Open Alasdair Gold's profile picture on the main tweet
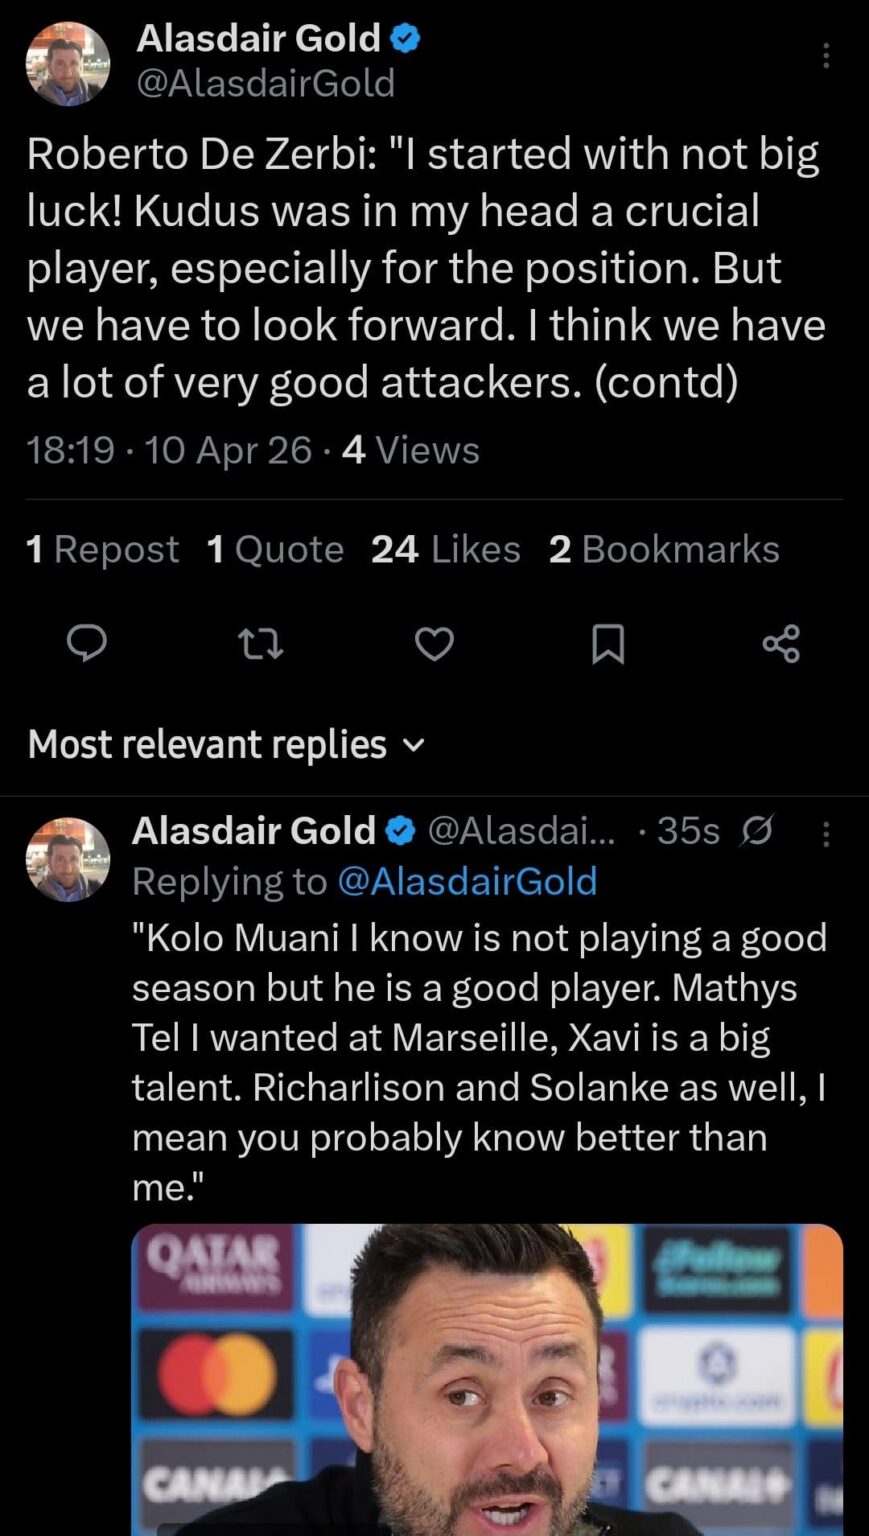The height and width of the screenshot is (1536, 869). tap(67, 63)
